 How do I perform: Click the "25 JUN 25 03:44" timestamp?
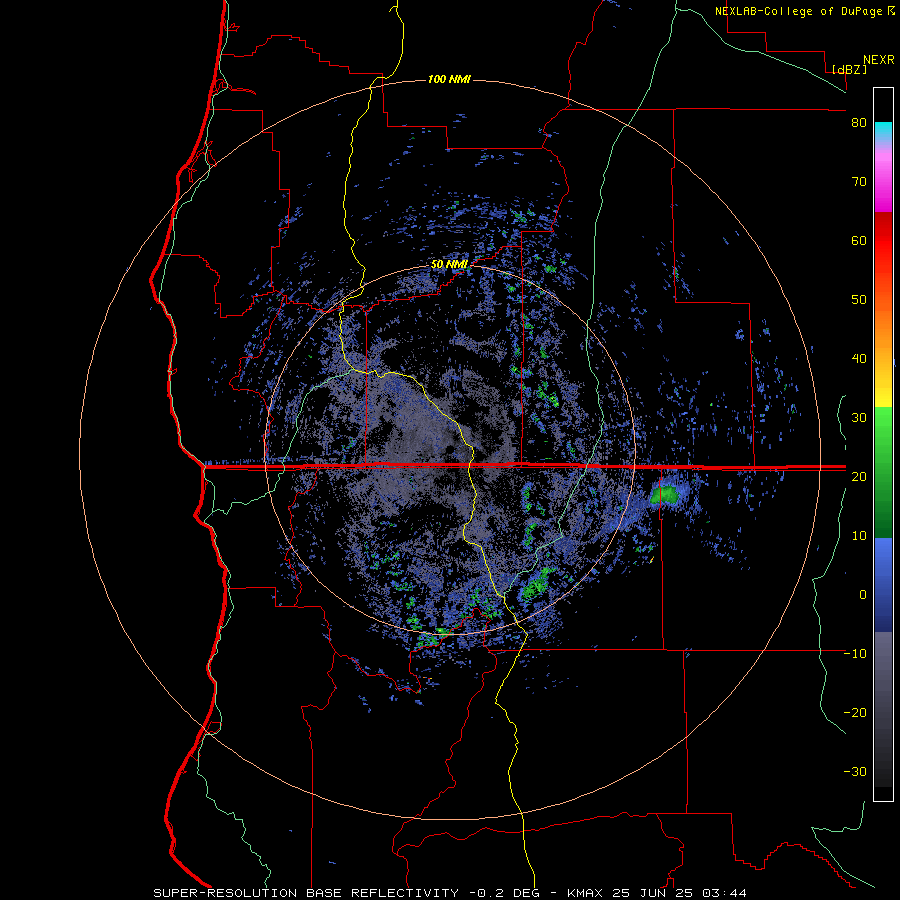[678, 893]
